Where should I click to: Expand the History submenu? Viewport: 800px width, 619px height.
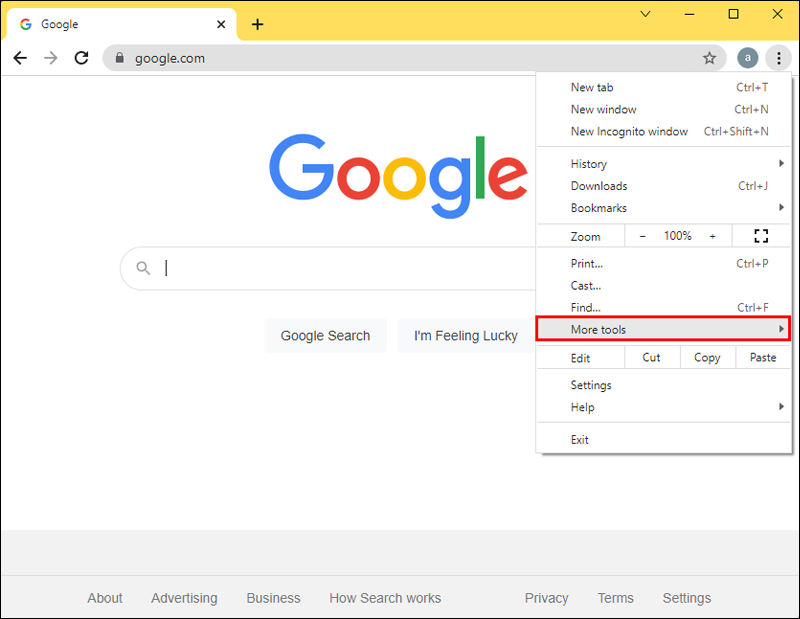pos(663,164)
